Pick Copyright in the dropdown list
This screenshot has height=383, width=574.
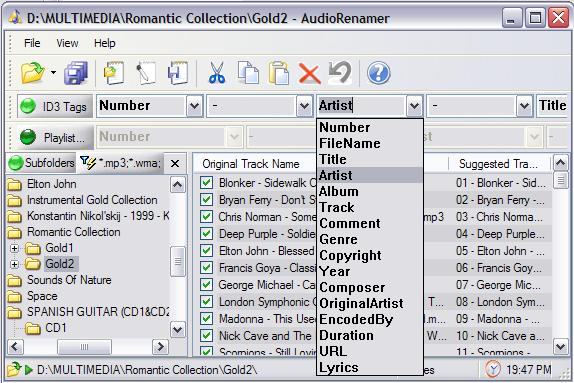[370, 256]
